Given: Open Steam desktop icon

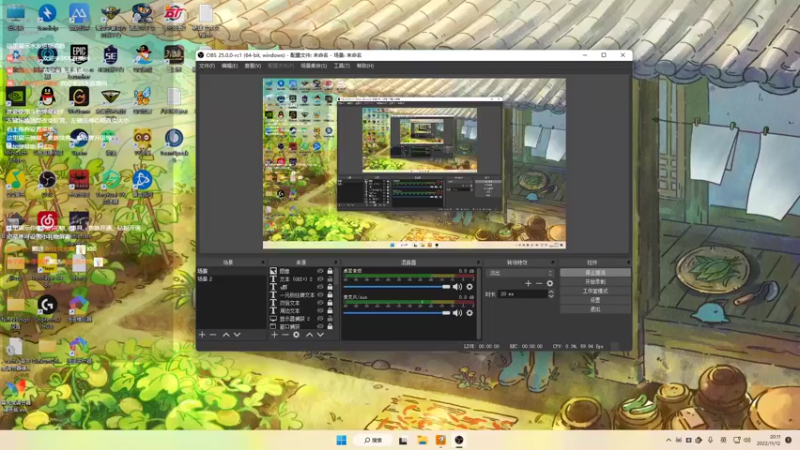Looking at the screenshot, I should pyautogui.click(x=79, y=138).
